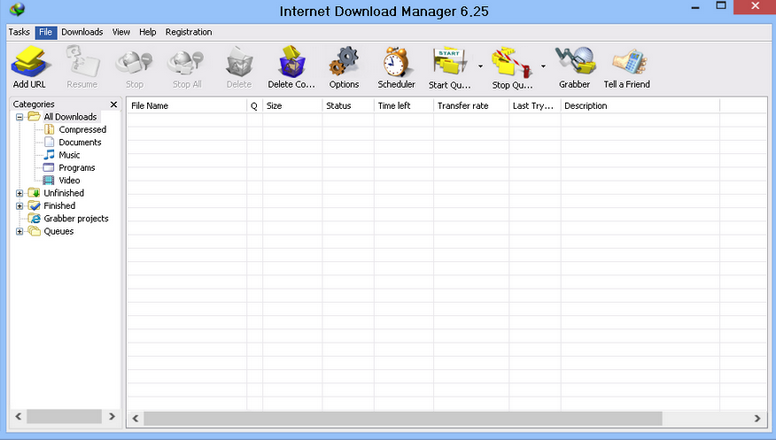Open the View menu
The image size is (776, 440).
121,32
